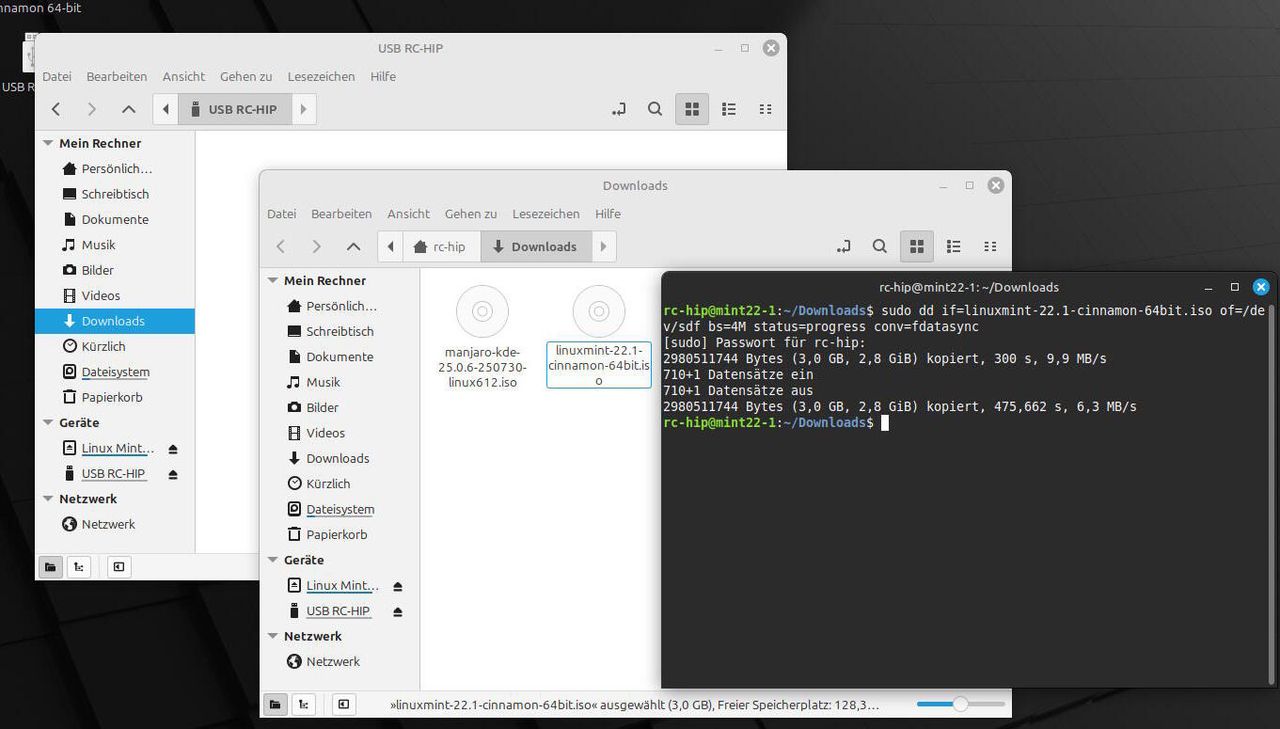Collapse Mein Rechner in USB RC-HIP sidebar

[48, 143]
